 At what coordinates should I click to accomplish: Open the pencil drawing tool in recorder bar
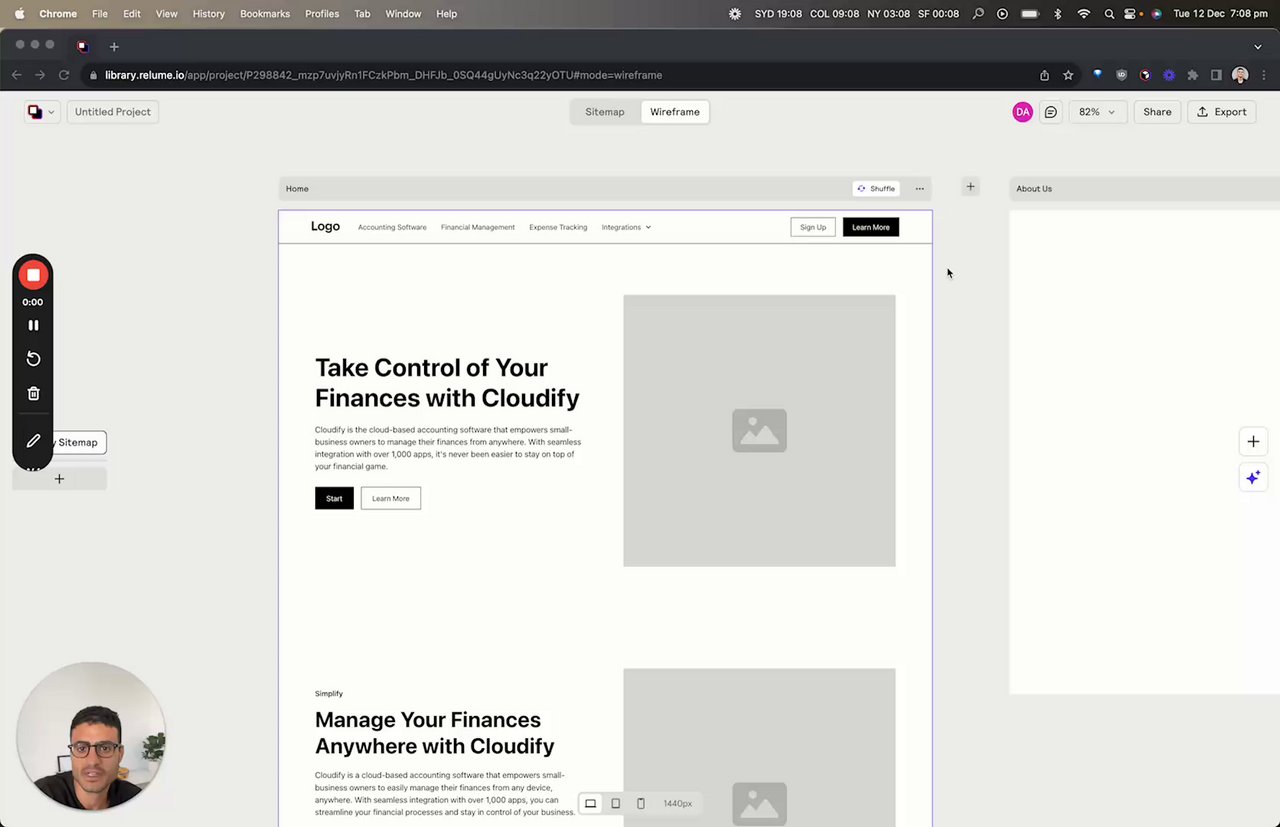(x=33, y=440)
